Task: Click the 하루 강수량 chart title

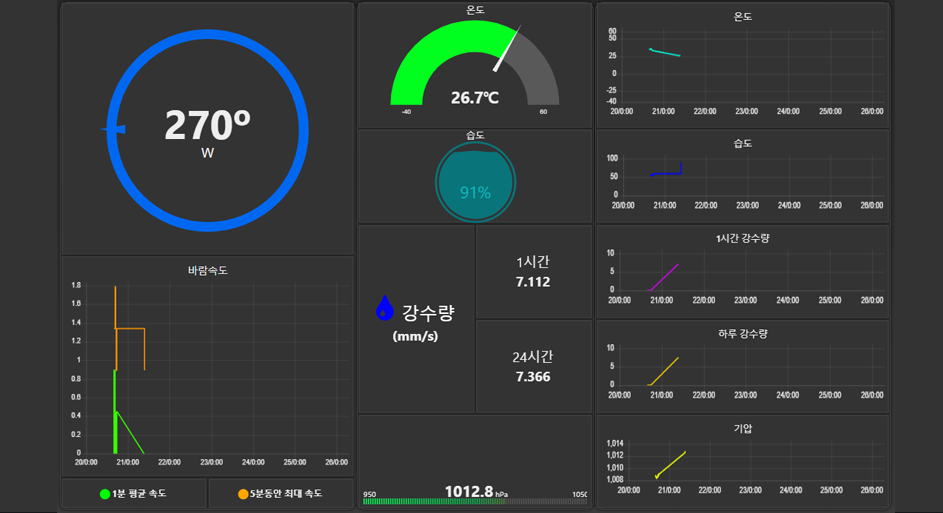Action: 743,334
